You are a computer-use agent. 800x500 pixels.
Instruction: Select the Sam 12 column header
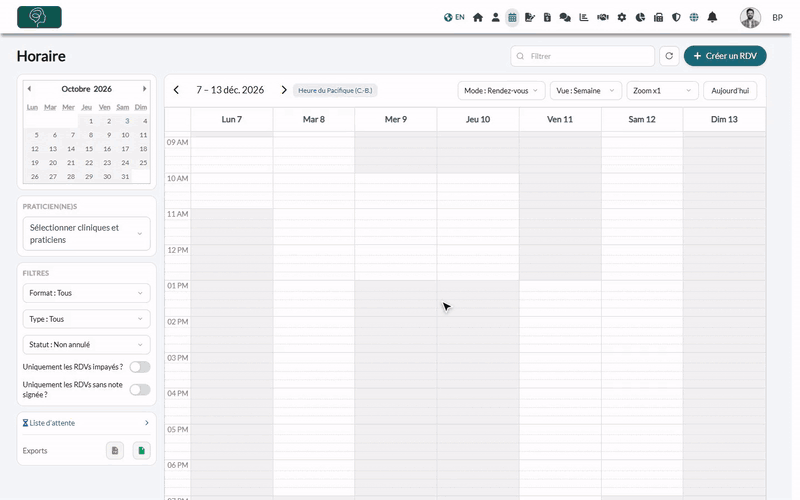642,119
